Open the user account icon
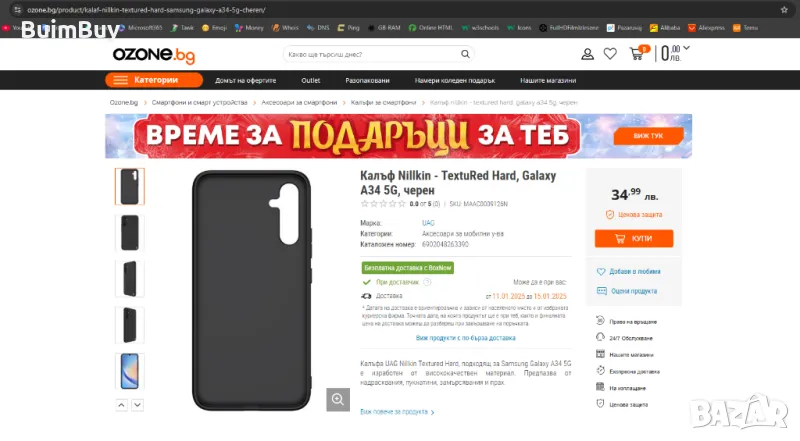 (x=587, y=54)
